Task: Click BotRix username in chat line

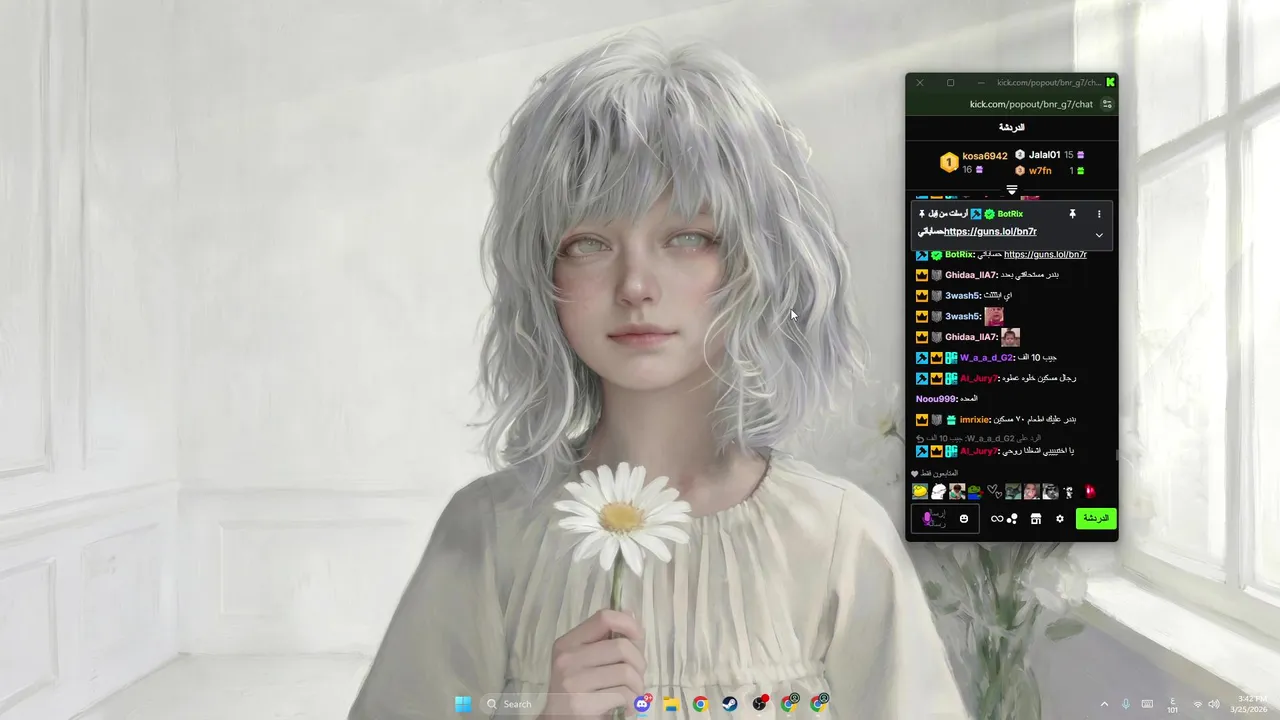Action: point(959,254)
